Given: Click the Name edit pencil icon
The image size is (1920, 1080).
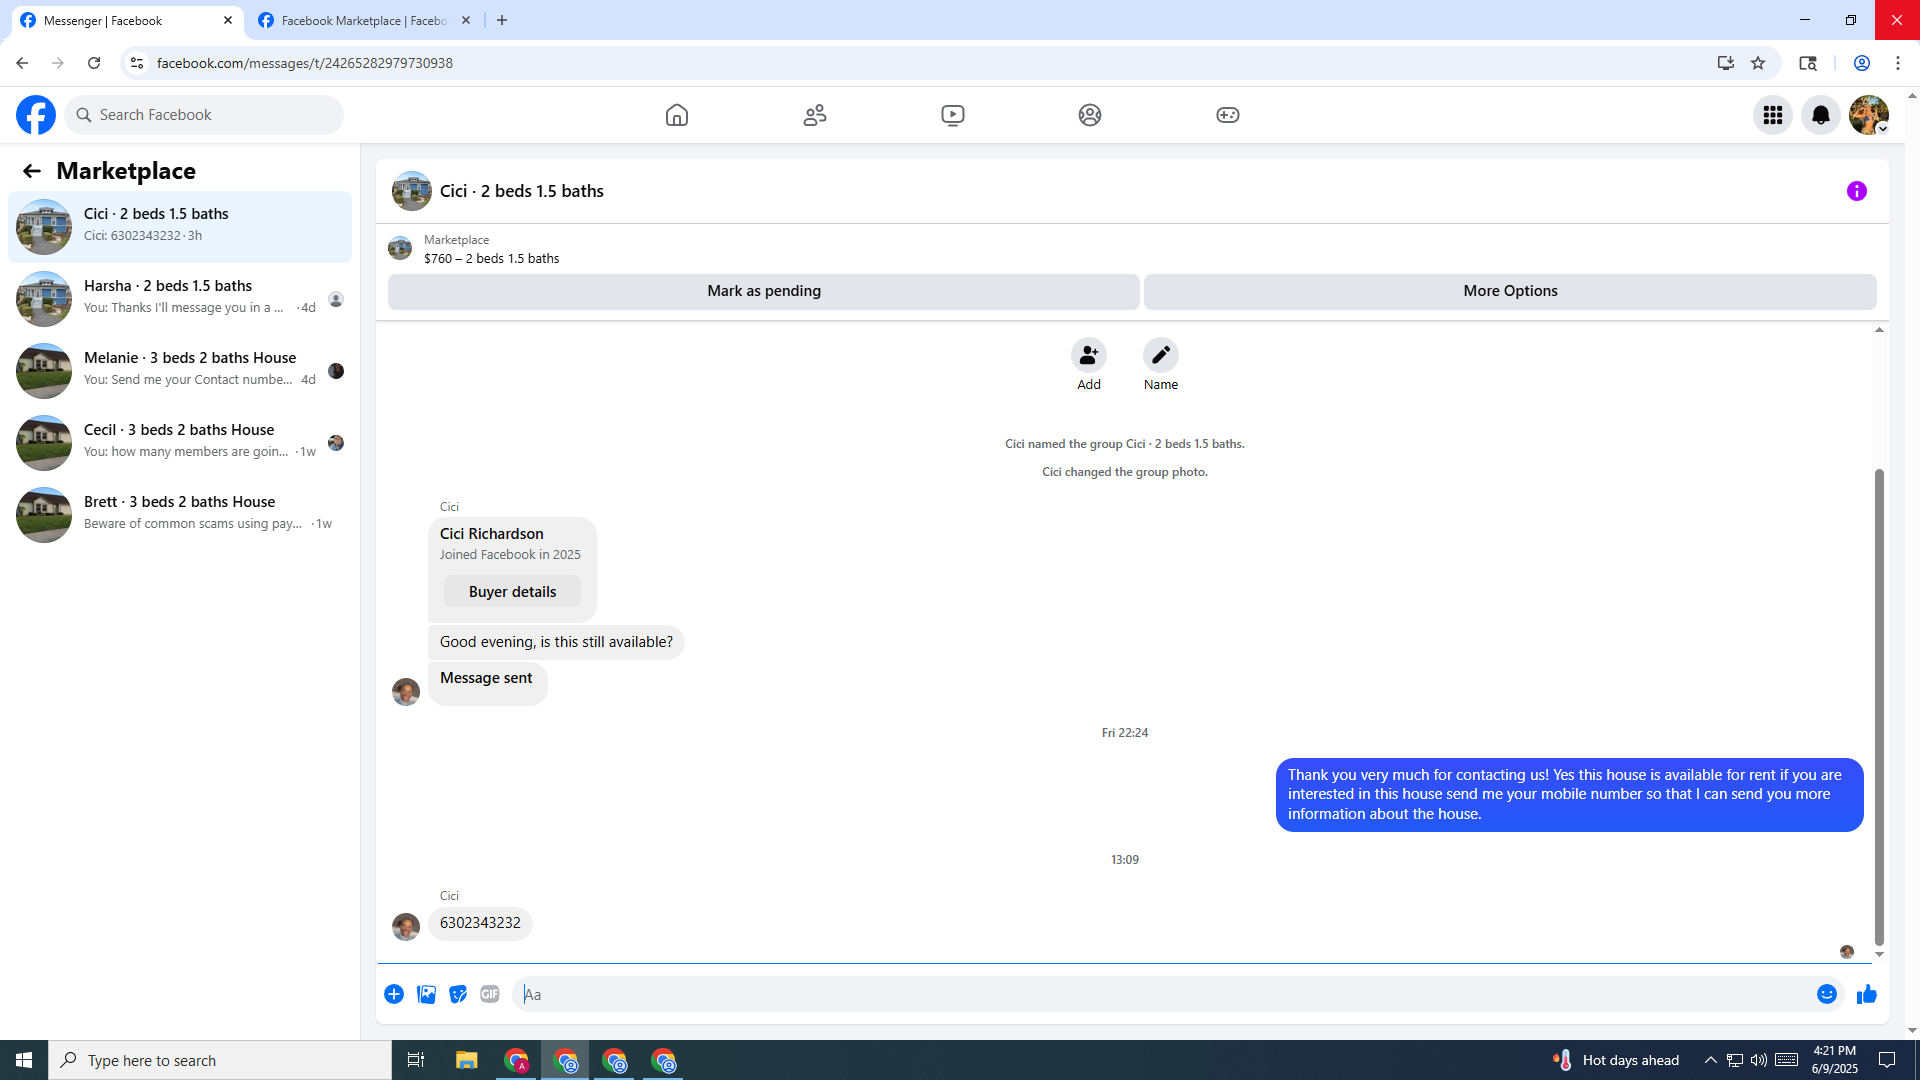Looking at the screenshot, I should (x=1160, y=356).
